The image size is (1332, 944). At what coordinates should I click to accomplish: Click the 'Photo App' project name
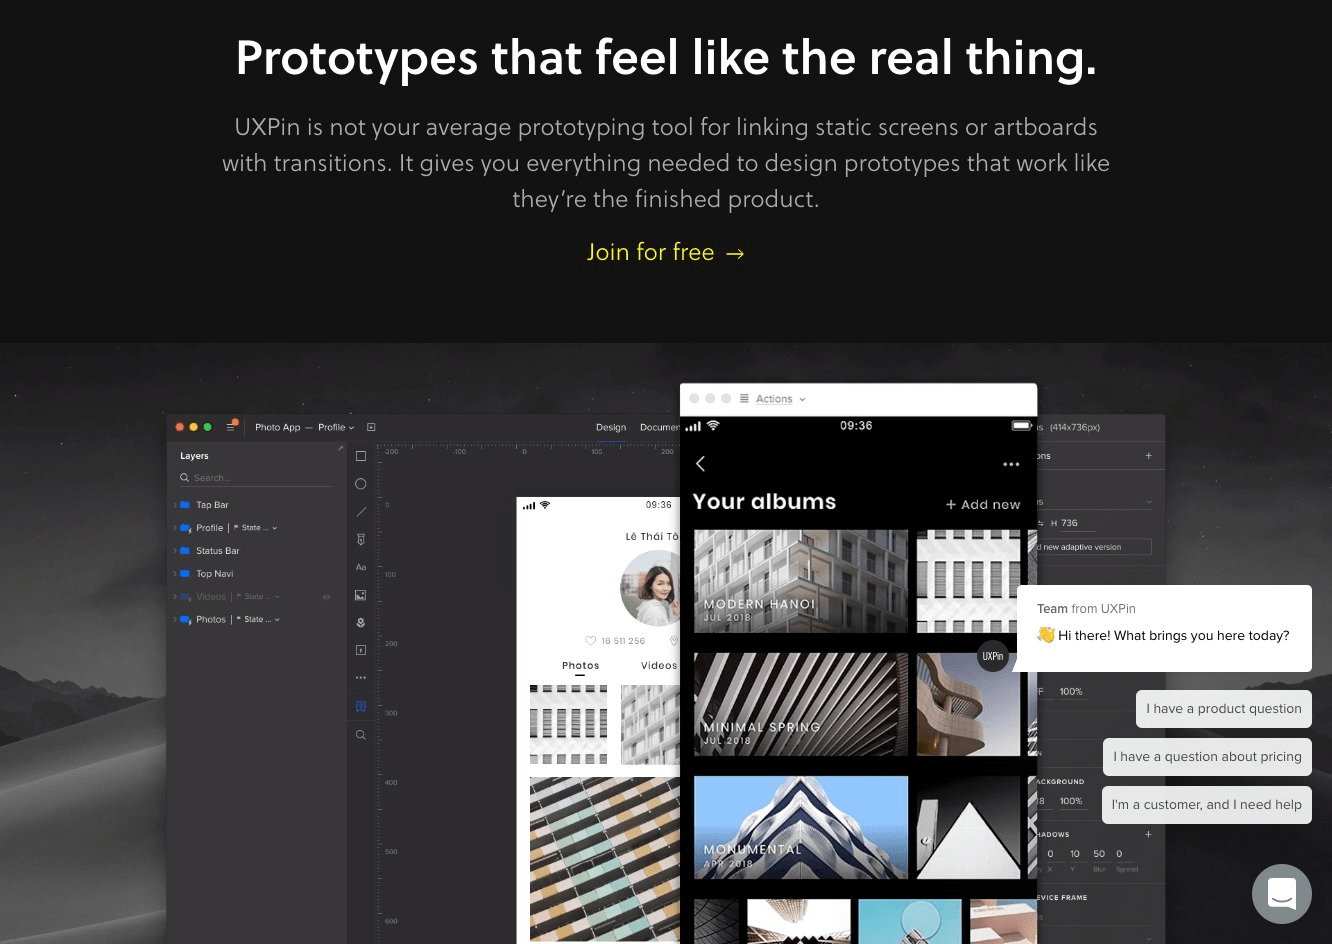click(277, 427)
